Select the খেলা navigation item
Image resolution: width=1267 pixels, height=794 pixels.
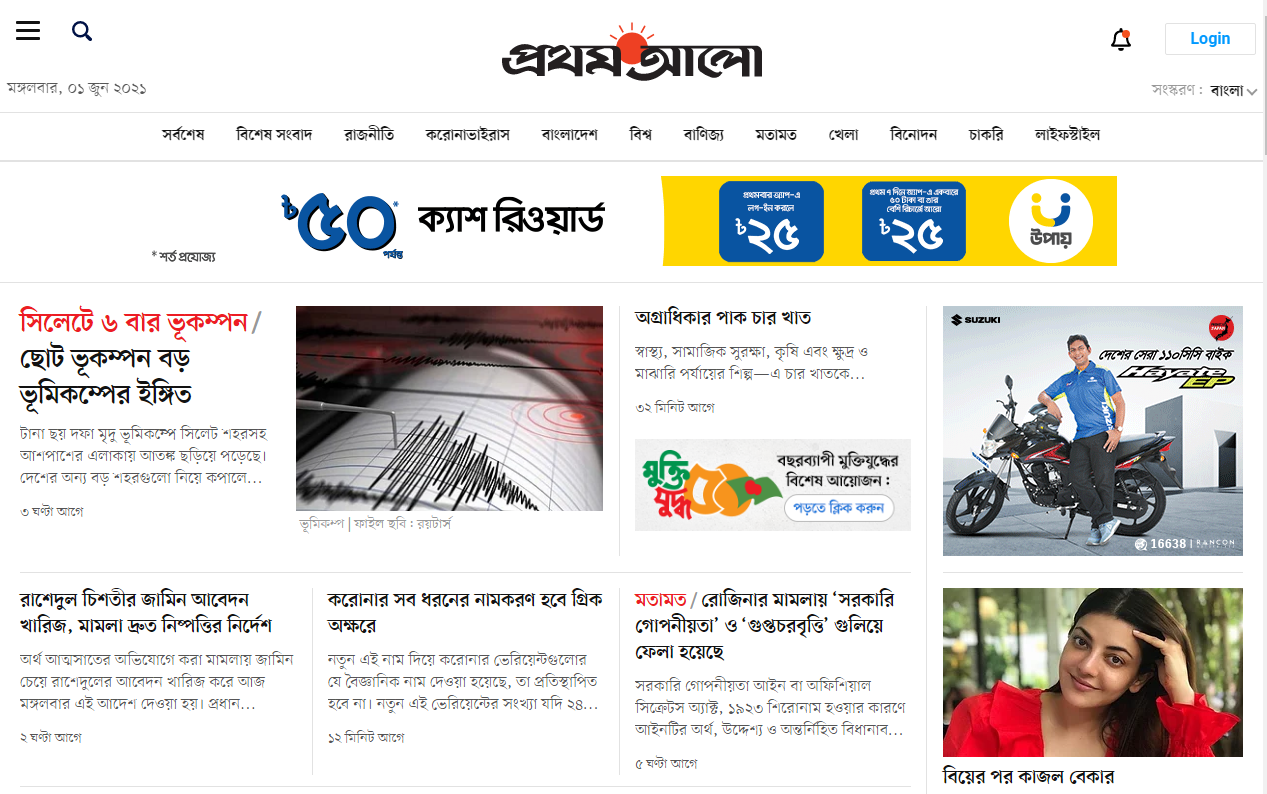click(x=843, y=134)
